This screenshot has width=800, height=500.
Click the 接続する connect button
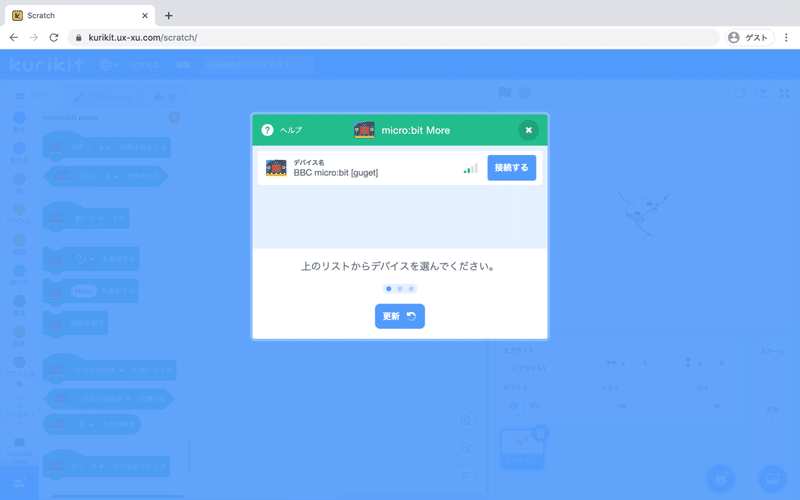coord(511,167)
